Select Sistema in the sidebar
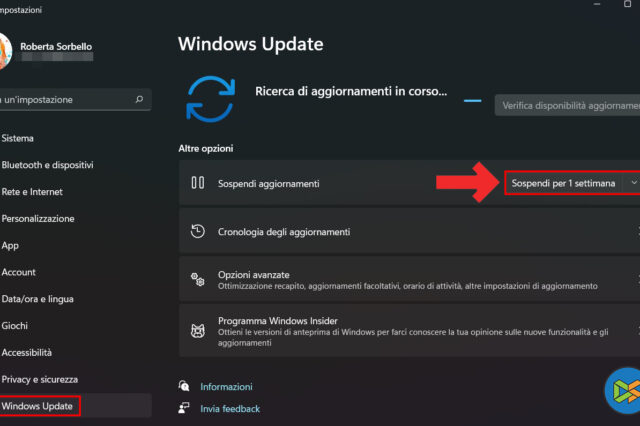The image size is (640, 426). (18, 138)
